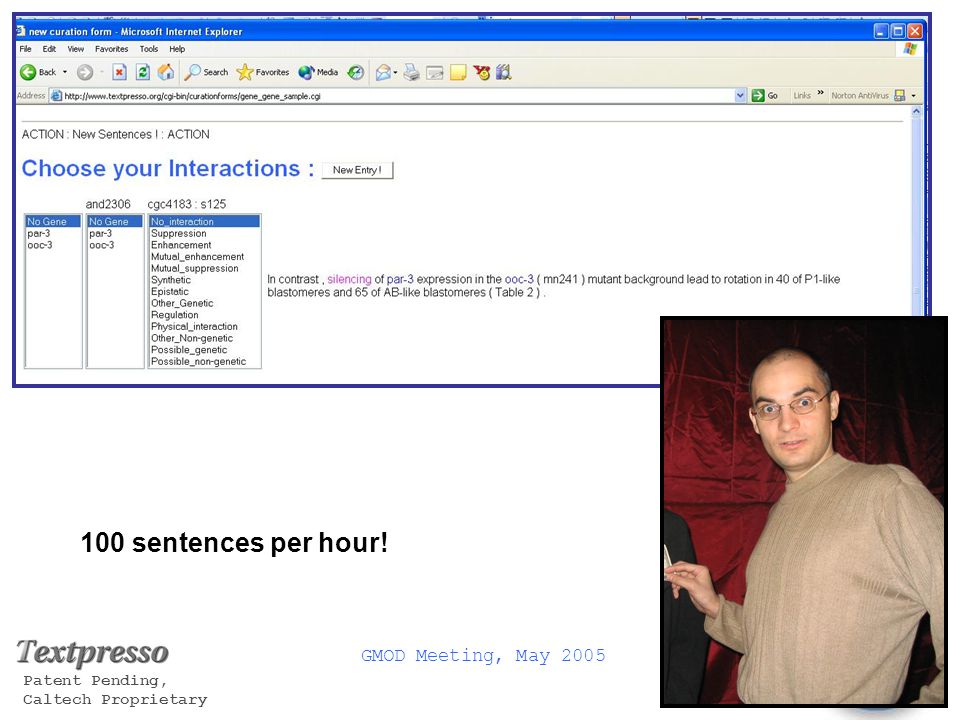
Task: Select Epistatic interaction type
Action: point(204,291)
